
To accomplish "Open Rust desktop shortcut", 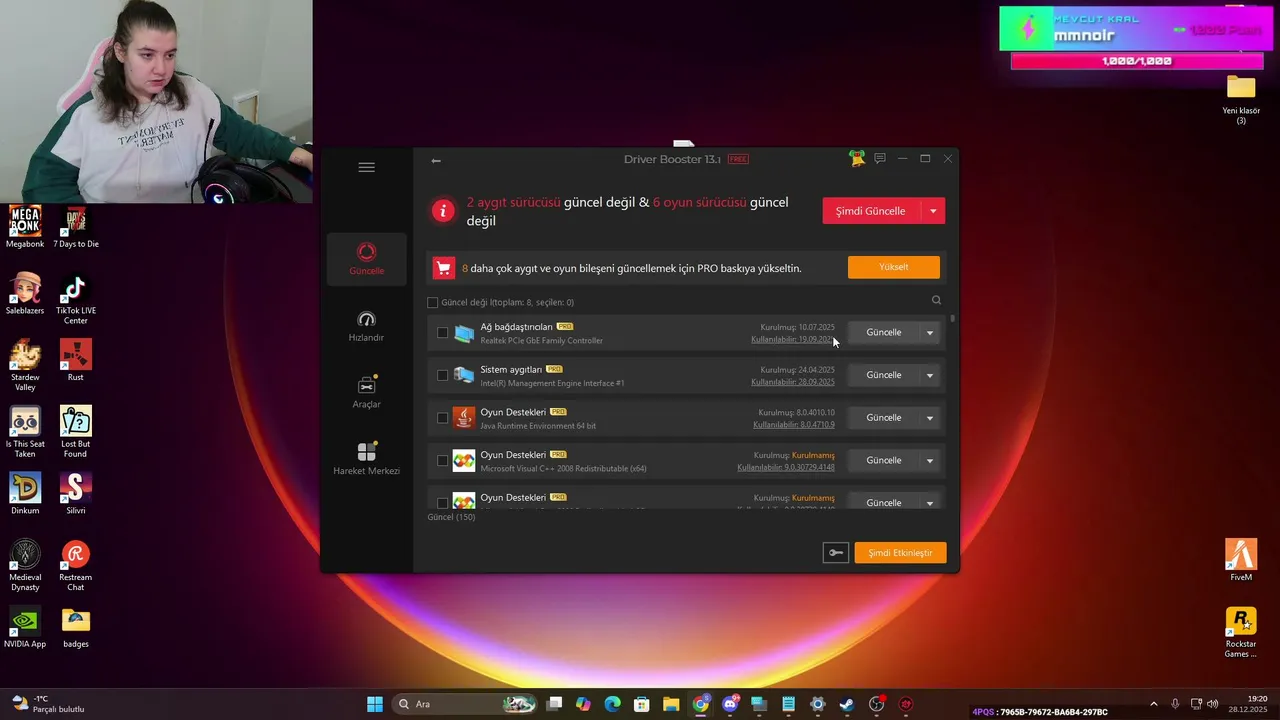I will [76, 361].
